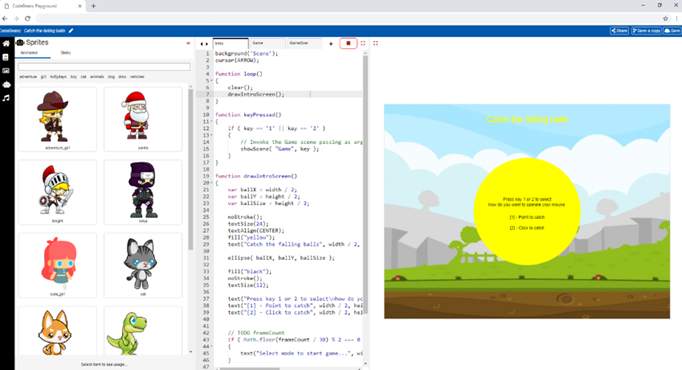Click the sprites list vertical scrollbar
Screen dimensions: 682x370
[x=191, y=170]
